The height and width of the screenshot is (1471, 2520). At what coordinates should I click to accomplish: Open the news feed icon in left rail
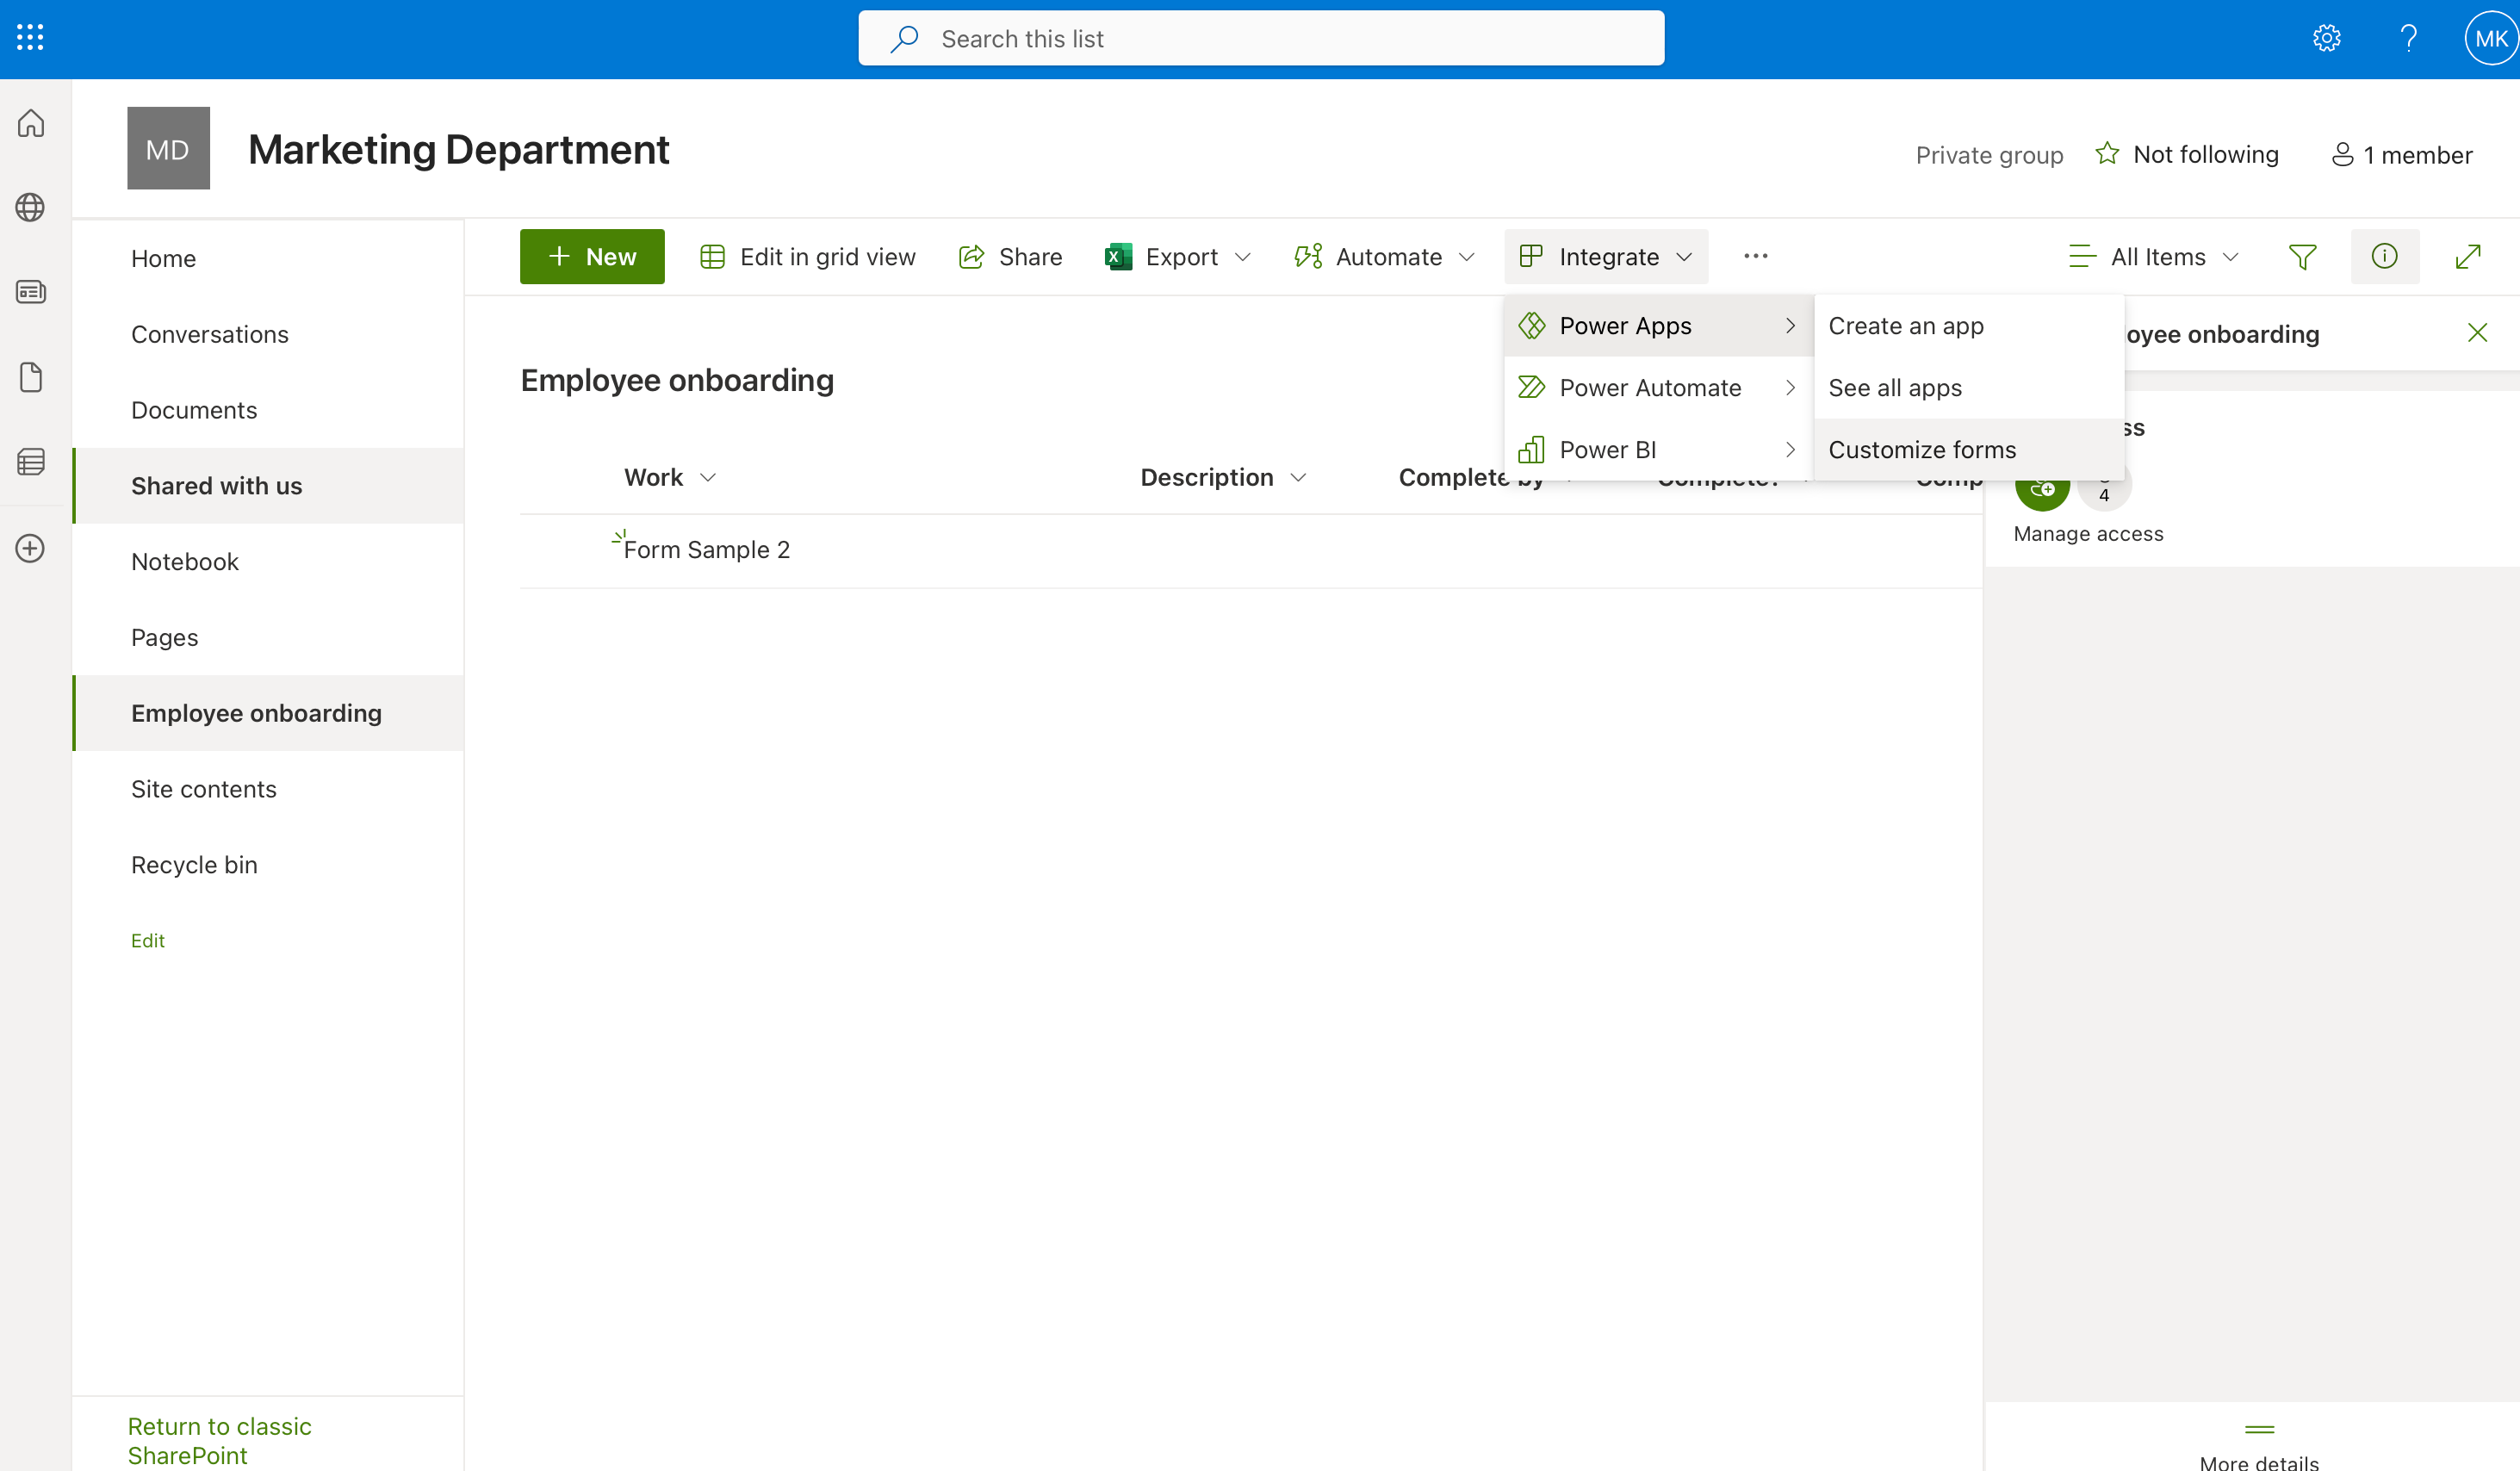pyautogui.click(x=30, y=292)
